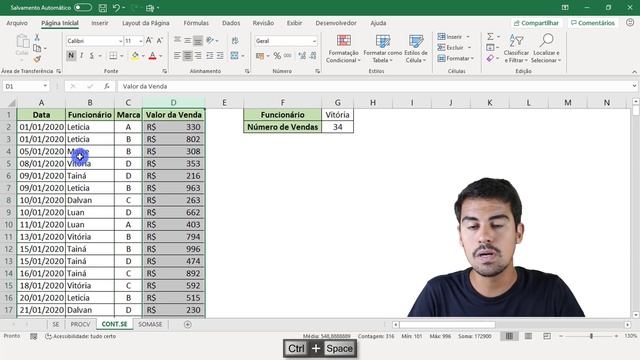This screenshot has width=640, height=360.
Task: Click the Cut scissors icon
Action: (x=37, y=38)
